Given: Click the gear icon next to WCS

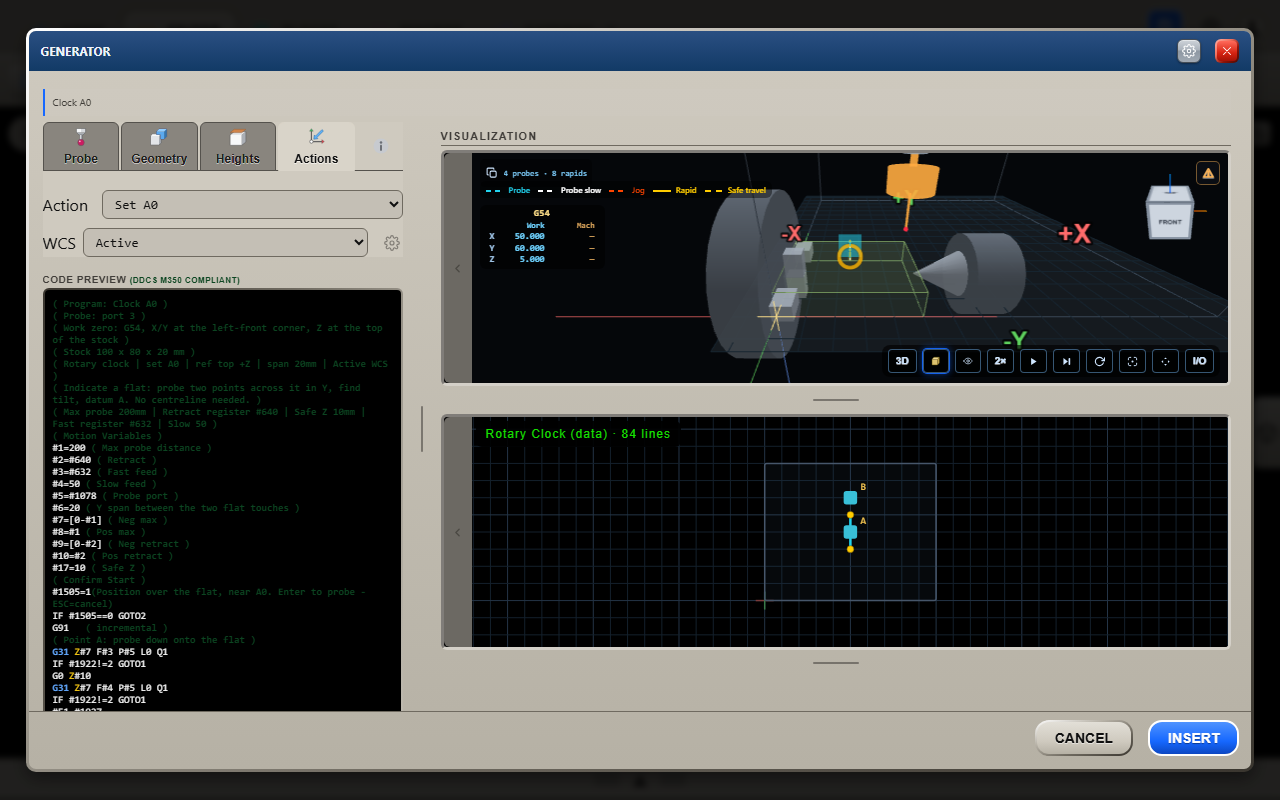Looking at the screenshot, I should point(392,243).
